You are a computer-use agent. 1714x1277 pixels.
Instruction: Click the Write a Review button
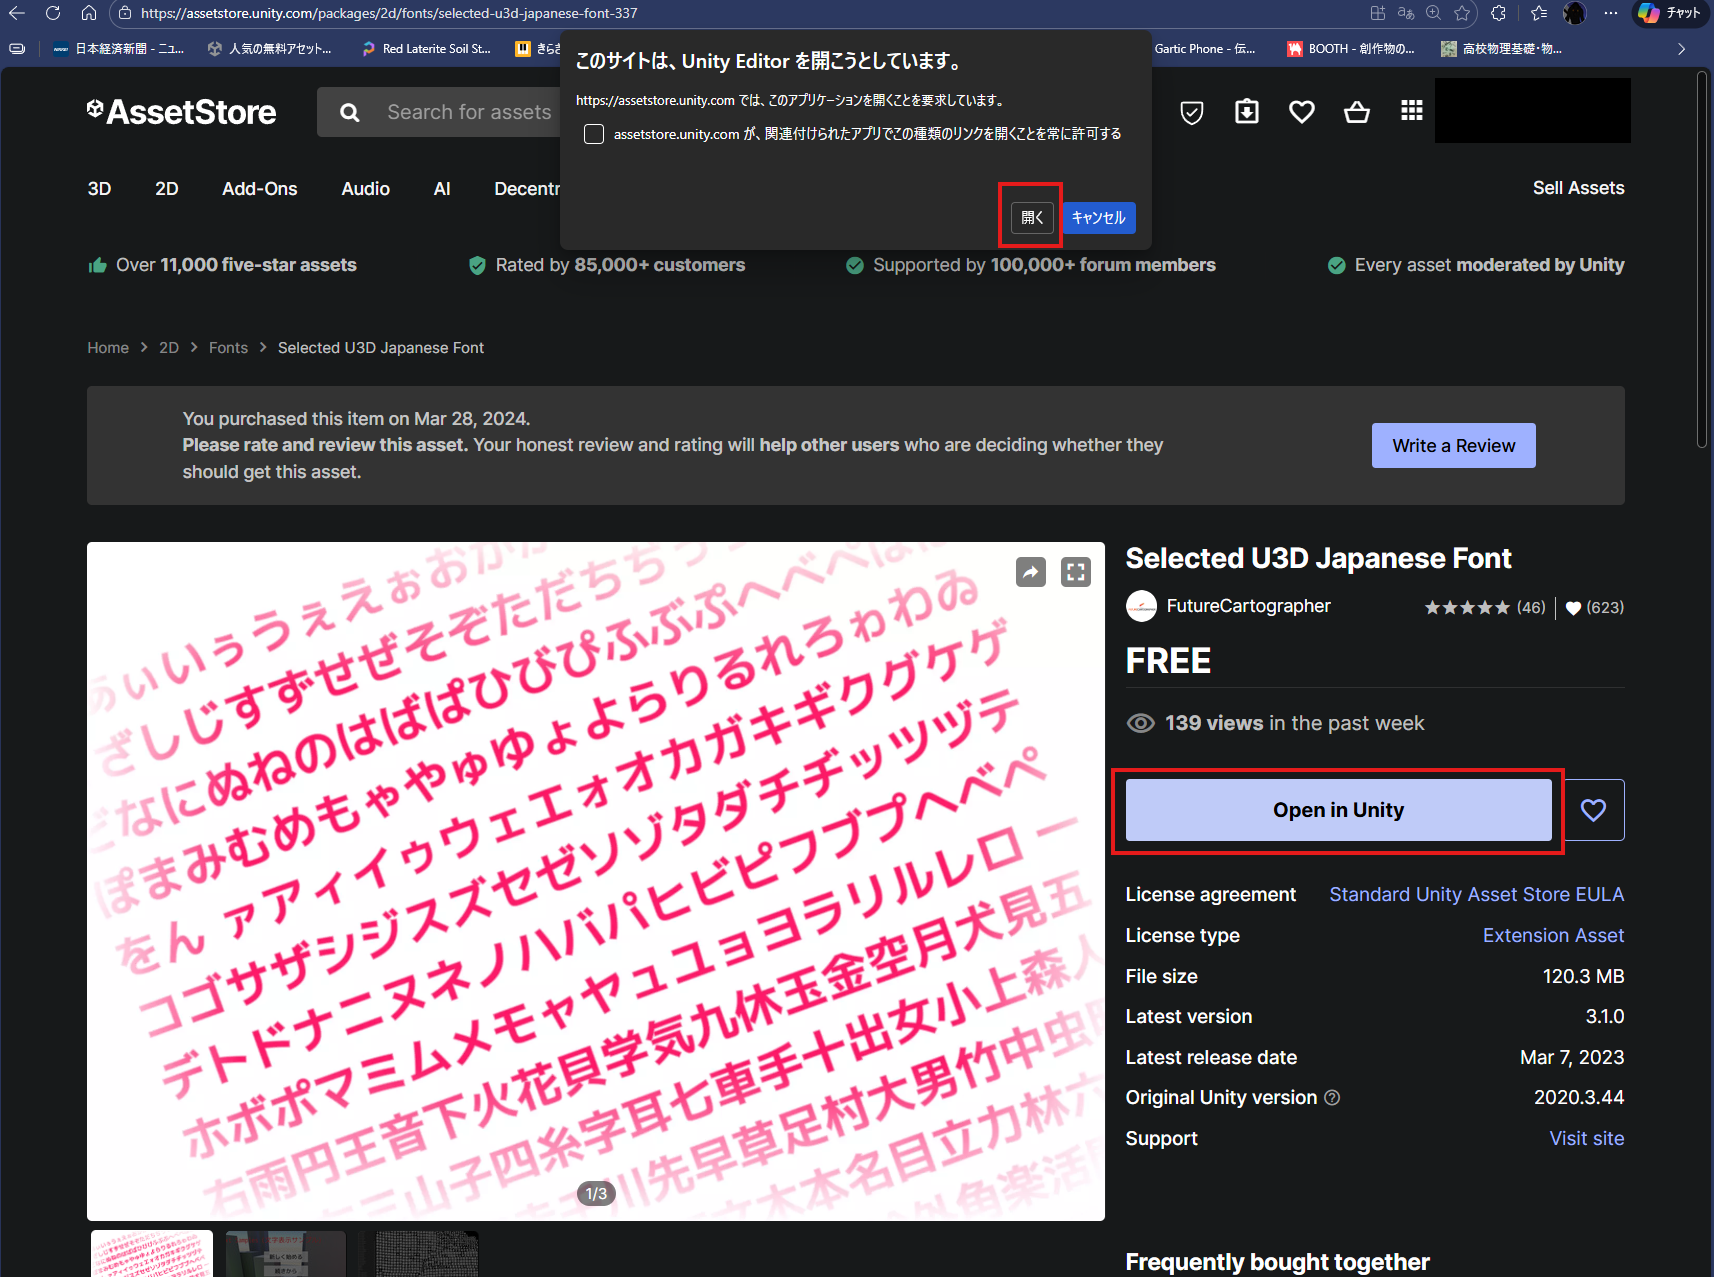(1453, 446)
